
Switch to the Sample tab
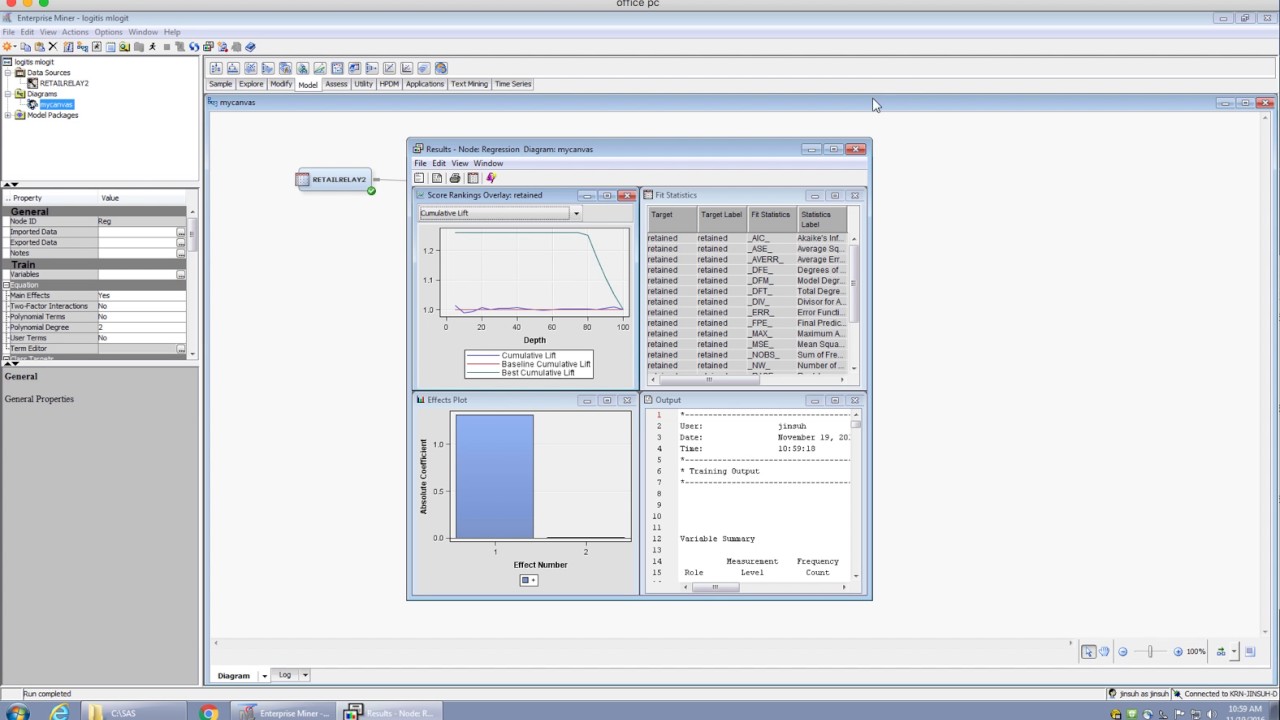point(220,84)
